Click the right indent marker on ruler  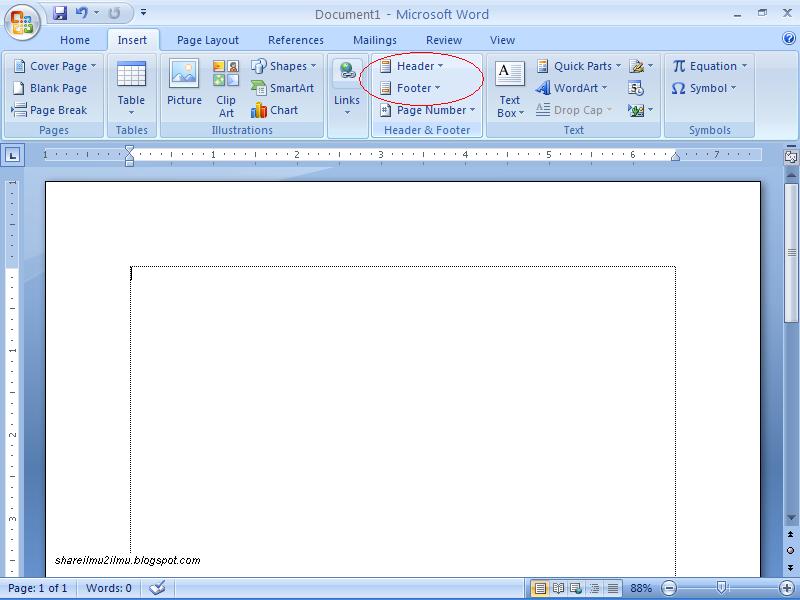tap(675, 156)
